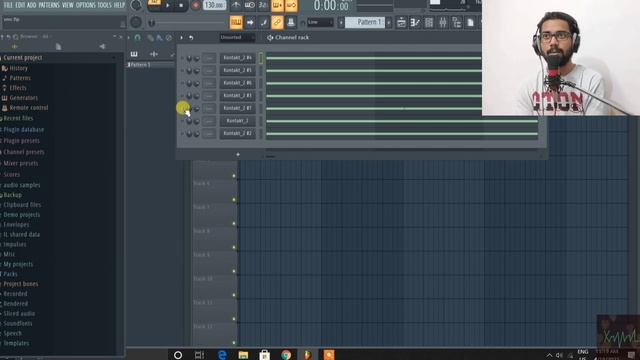Click the Channel rack title icon
The image size is (640, 360).
(270, 38)
